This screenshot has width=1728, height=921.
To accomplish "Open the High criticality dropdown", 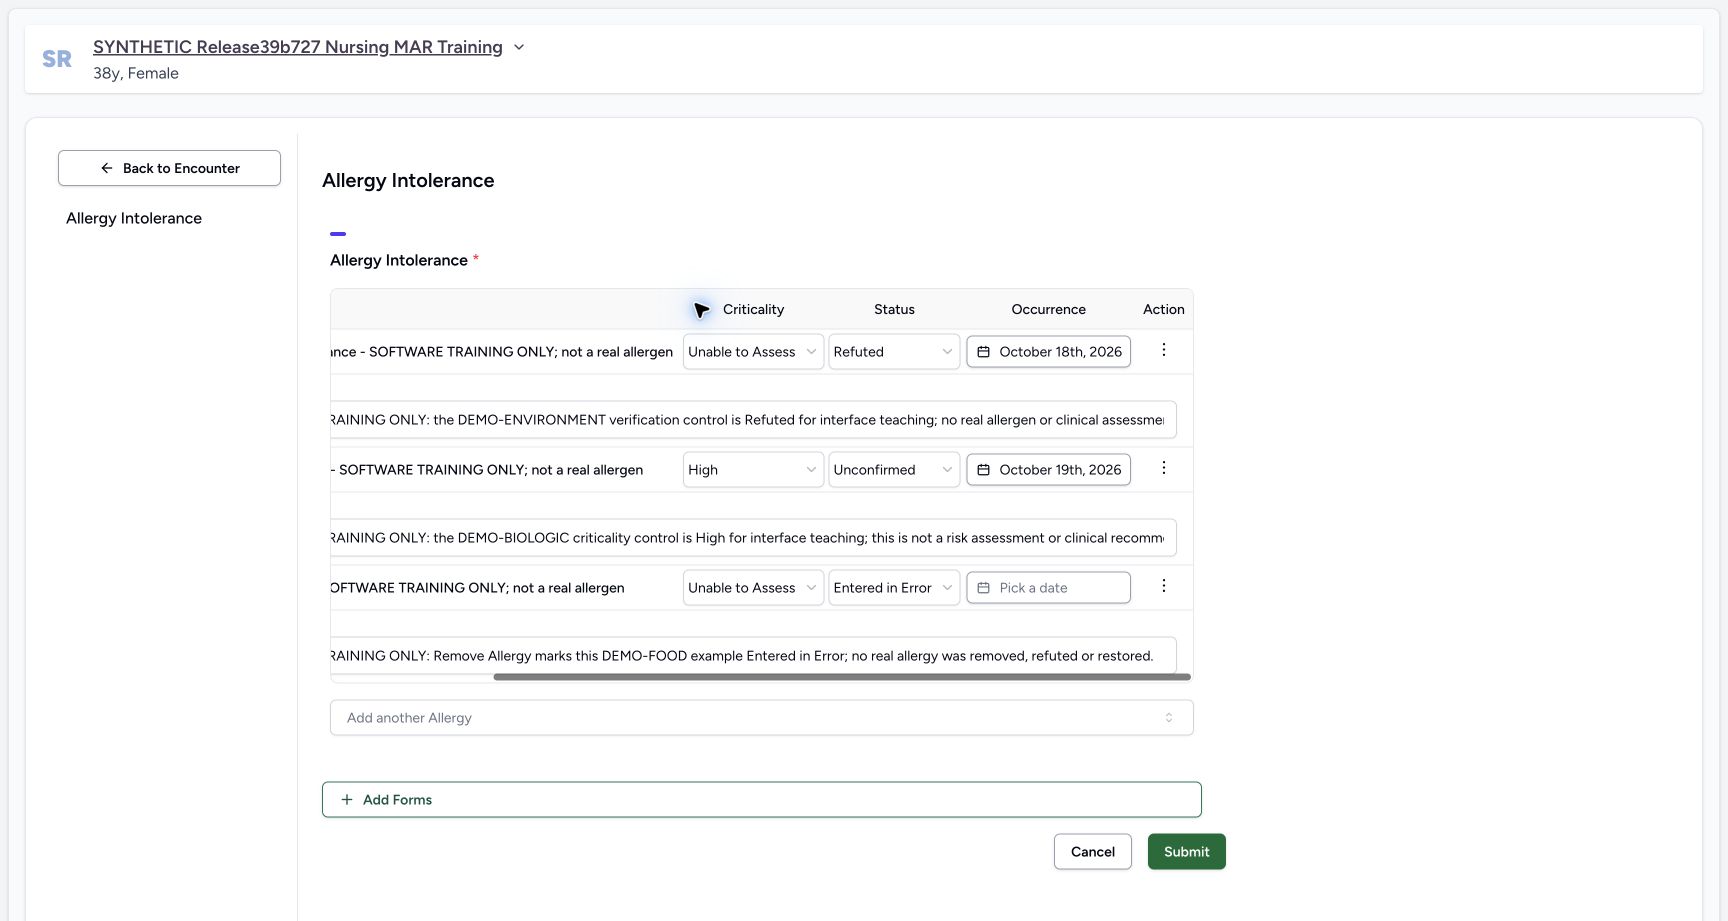I will click(x=753, y=470).
